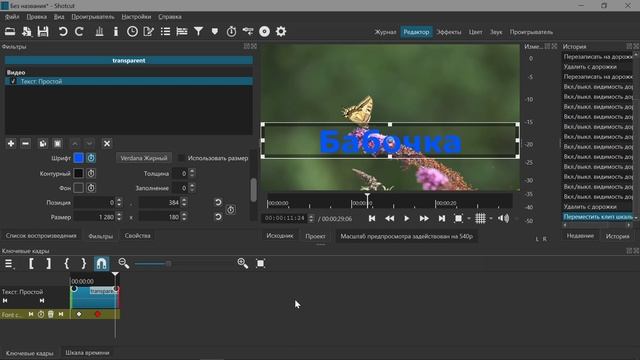640x360 pixels.
Task: Set filter start with left bracket icon
Action: point(31,263)
